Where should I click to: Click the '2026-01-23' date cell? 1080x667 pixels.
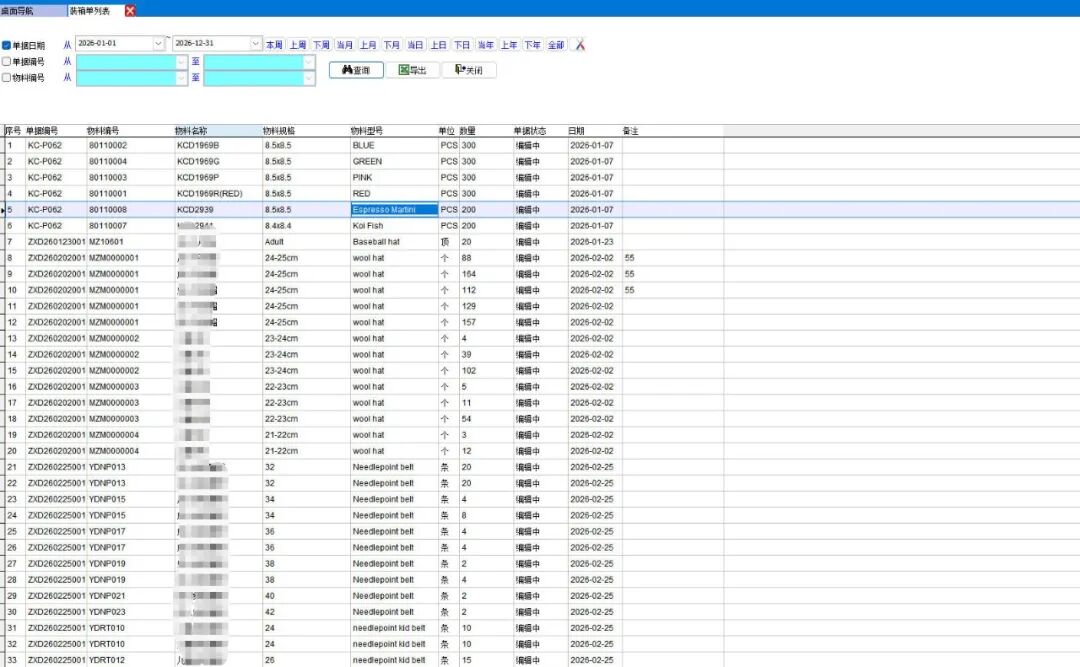point(595,242)
